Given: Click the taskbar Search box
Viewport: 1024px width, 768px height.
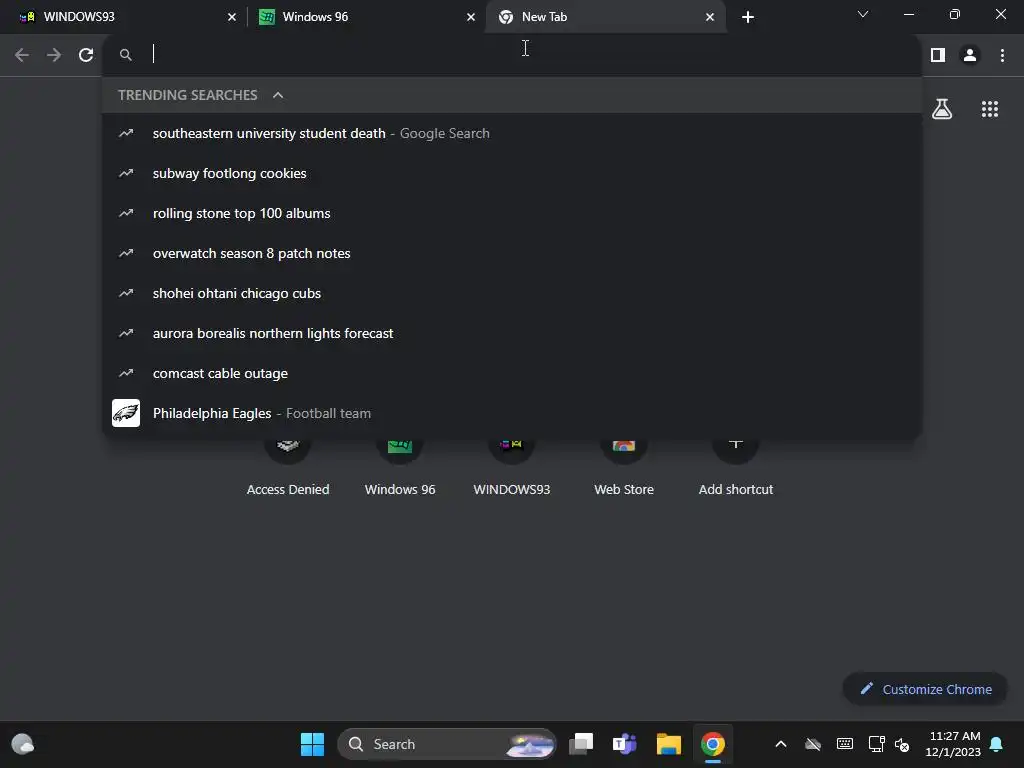Looking at the screenshot, I should pos(447,744).
